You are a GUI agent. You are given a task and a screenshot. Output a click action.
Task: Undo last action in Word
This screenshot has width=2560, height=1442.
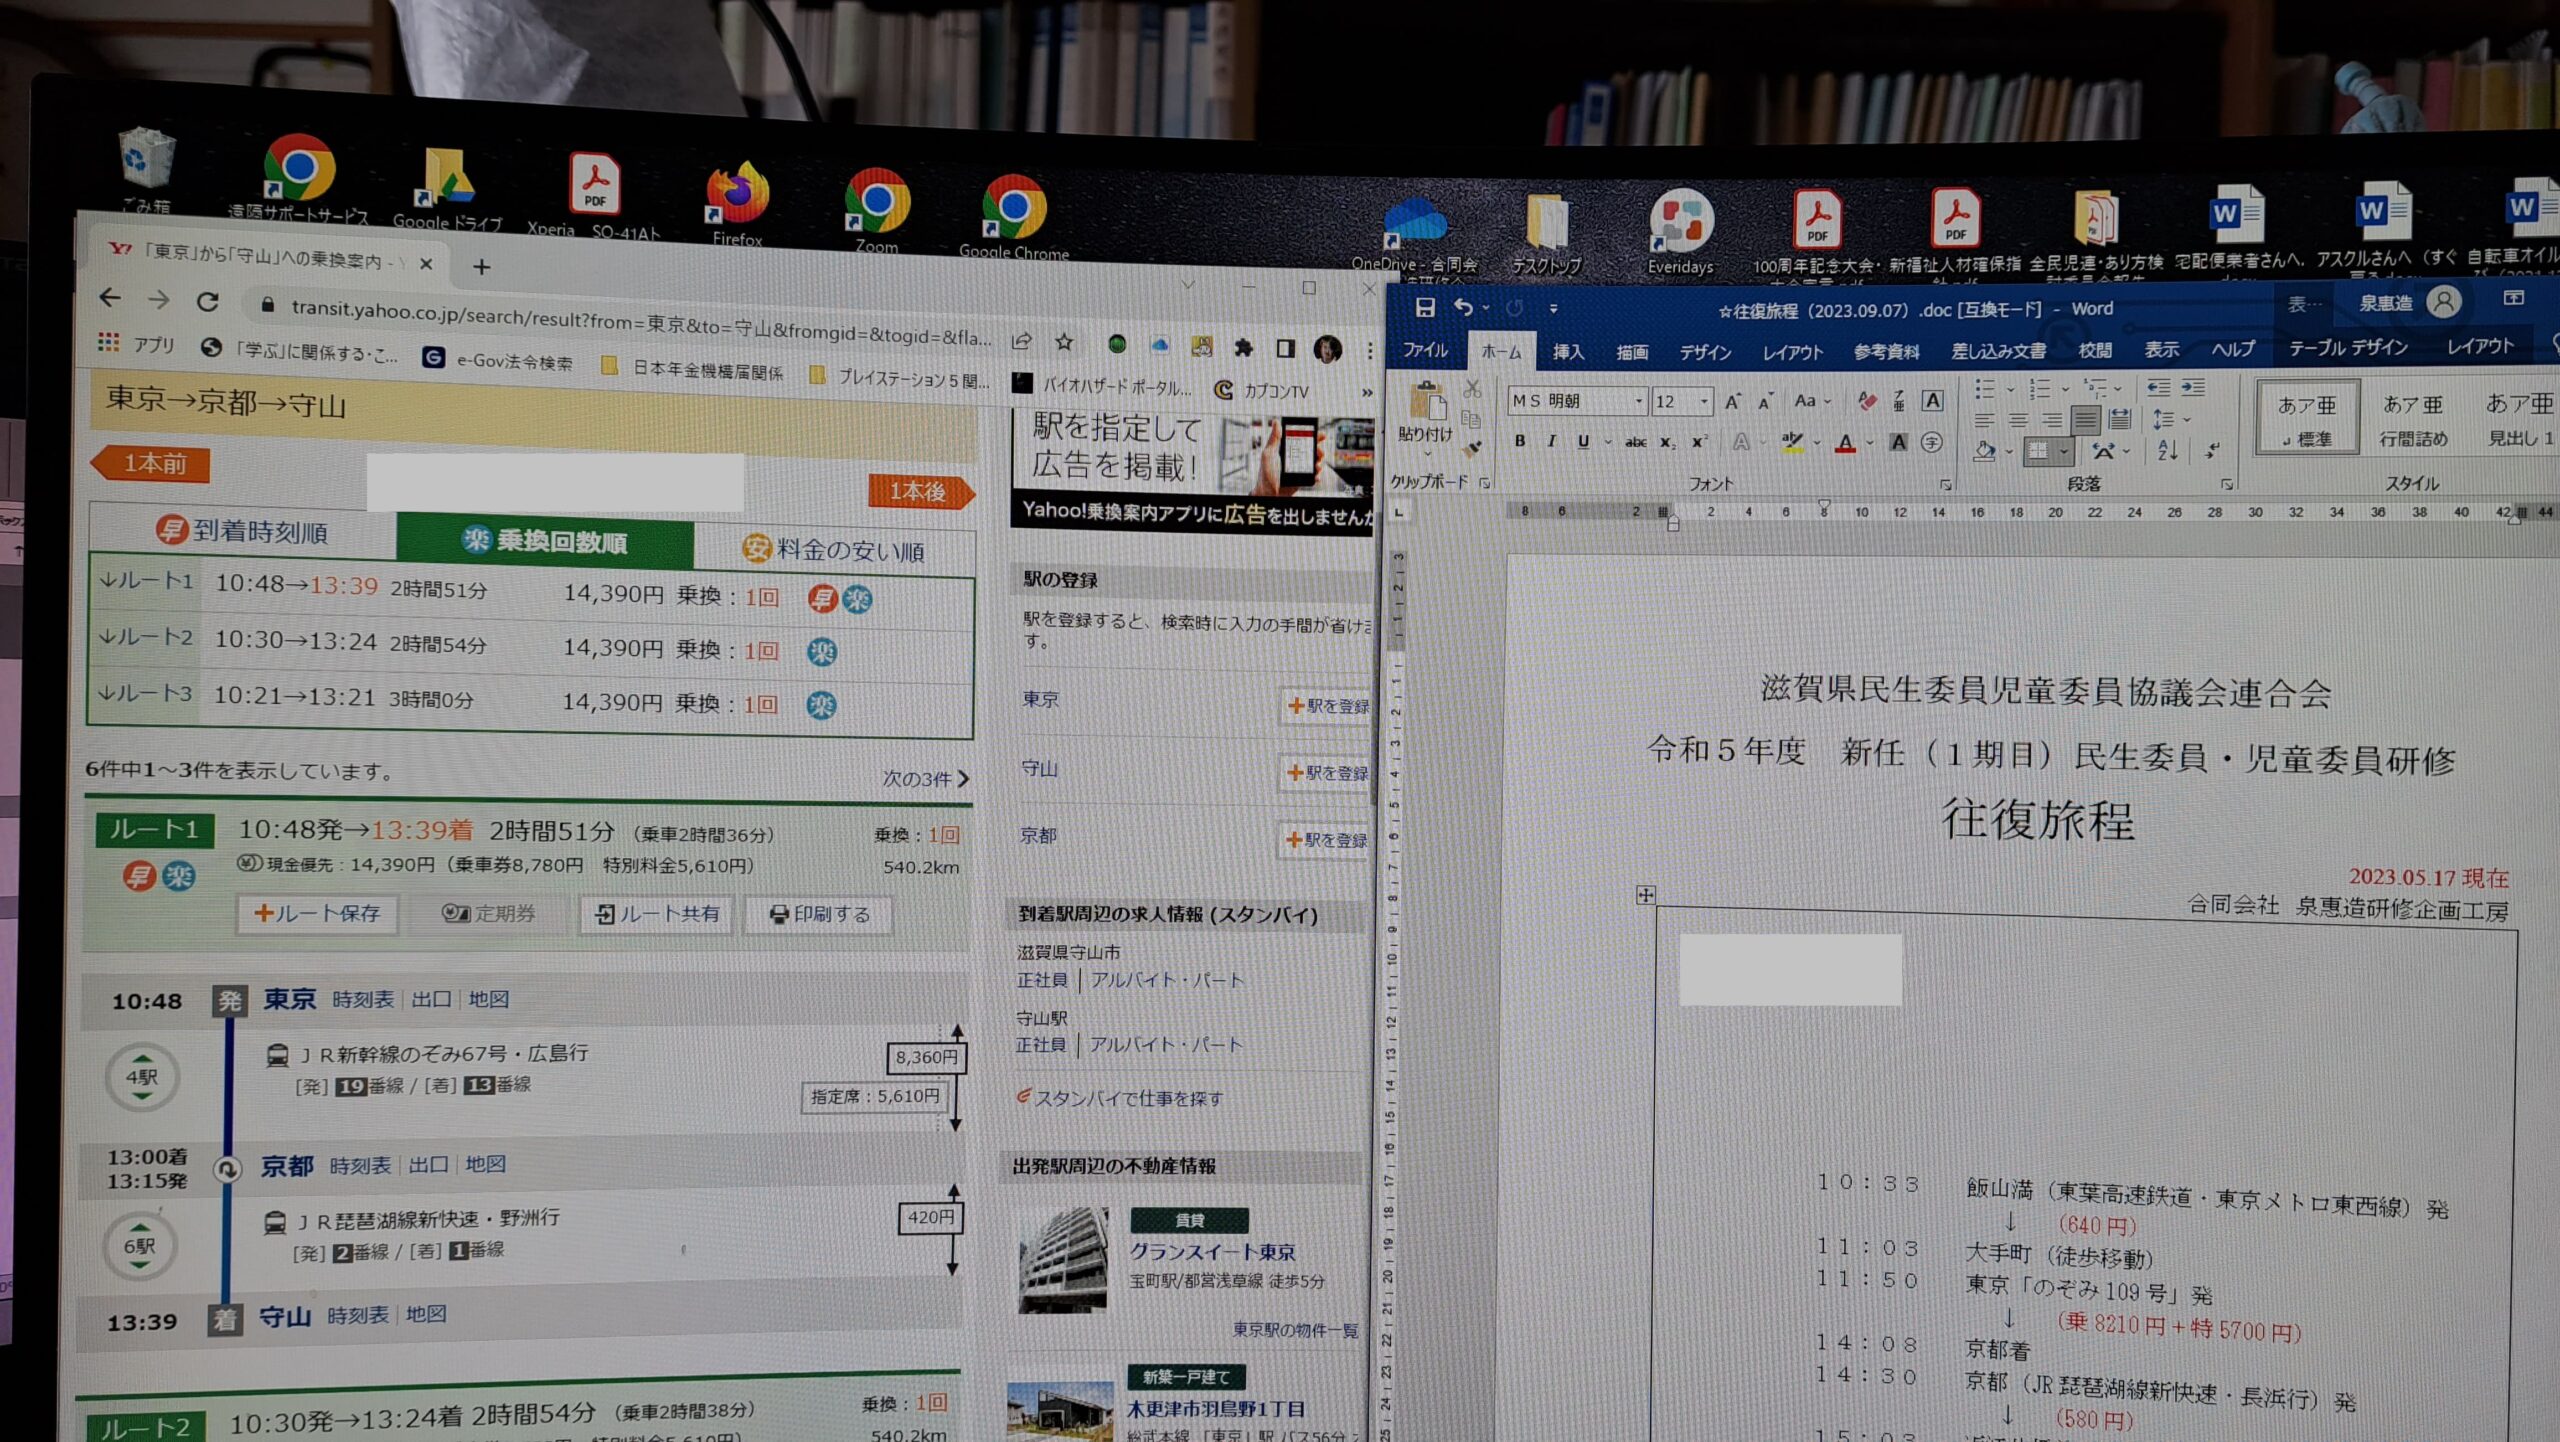[x=1463, y=308]
